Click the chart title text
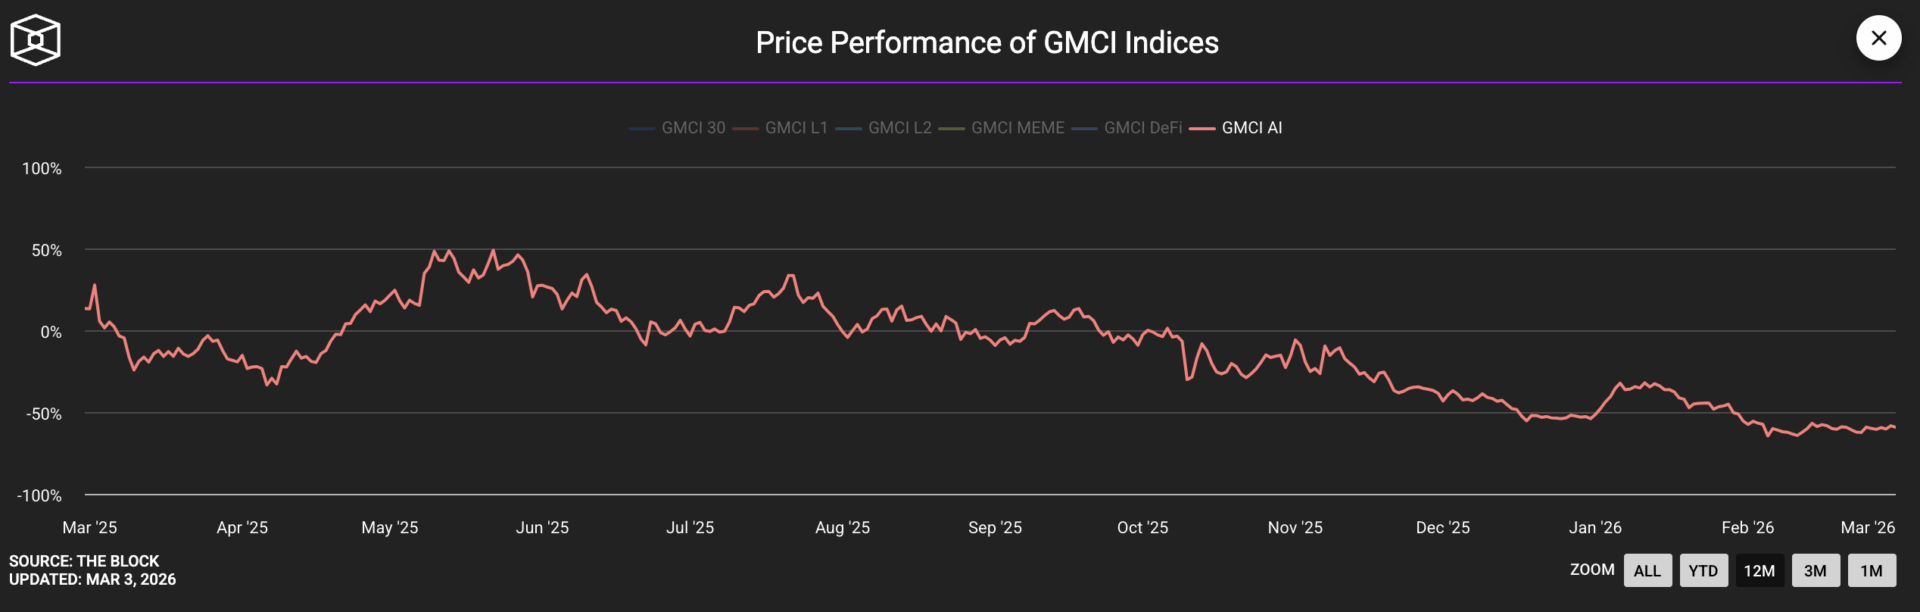Image resolution: width=1920 pixels, height=612 pixels. tap(987, 43)
